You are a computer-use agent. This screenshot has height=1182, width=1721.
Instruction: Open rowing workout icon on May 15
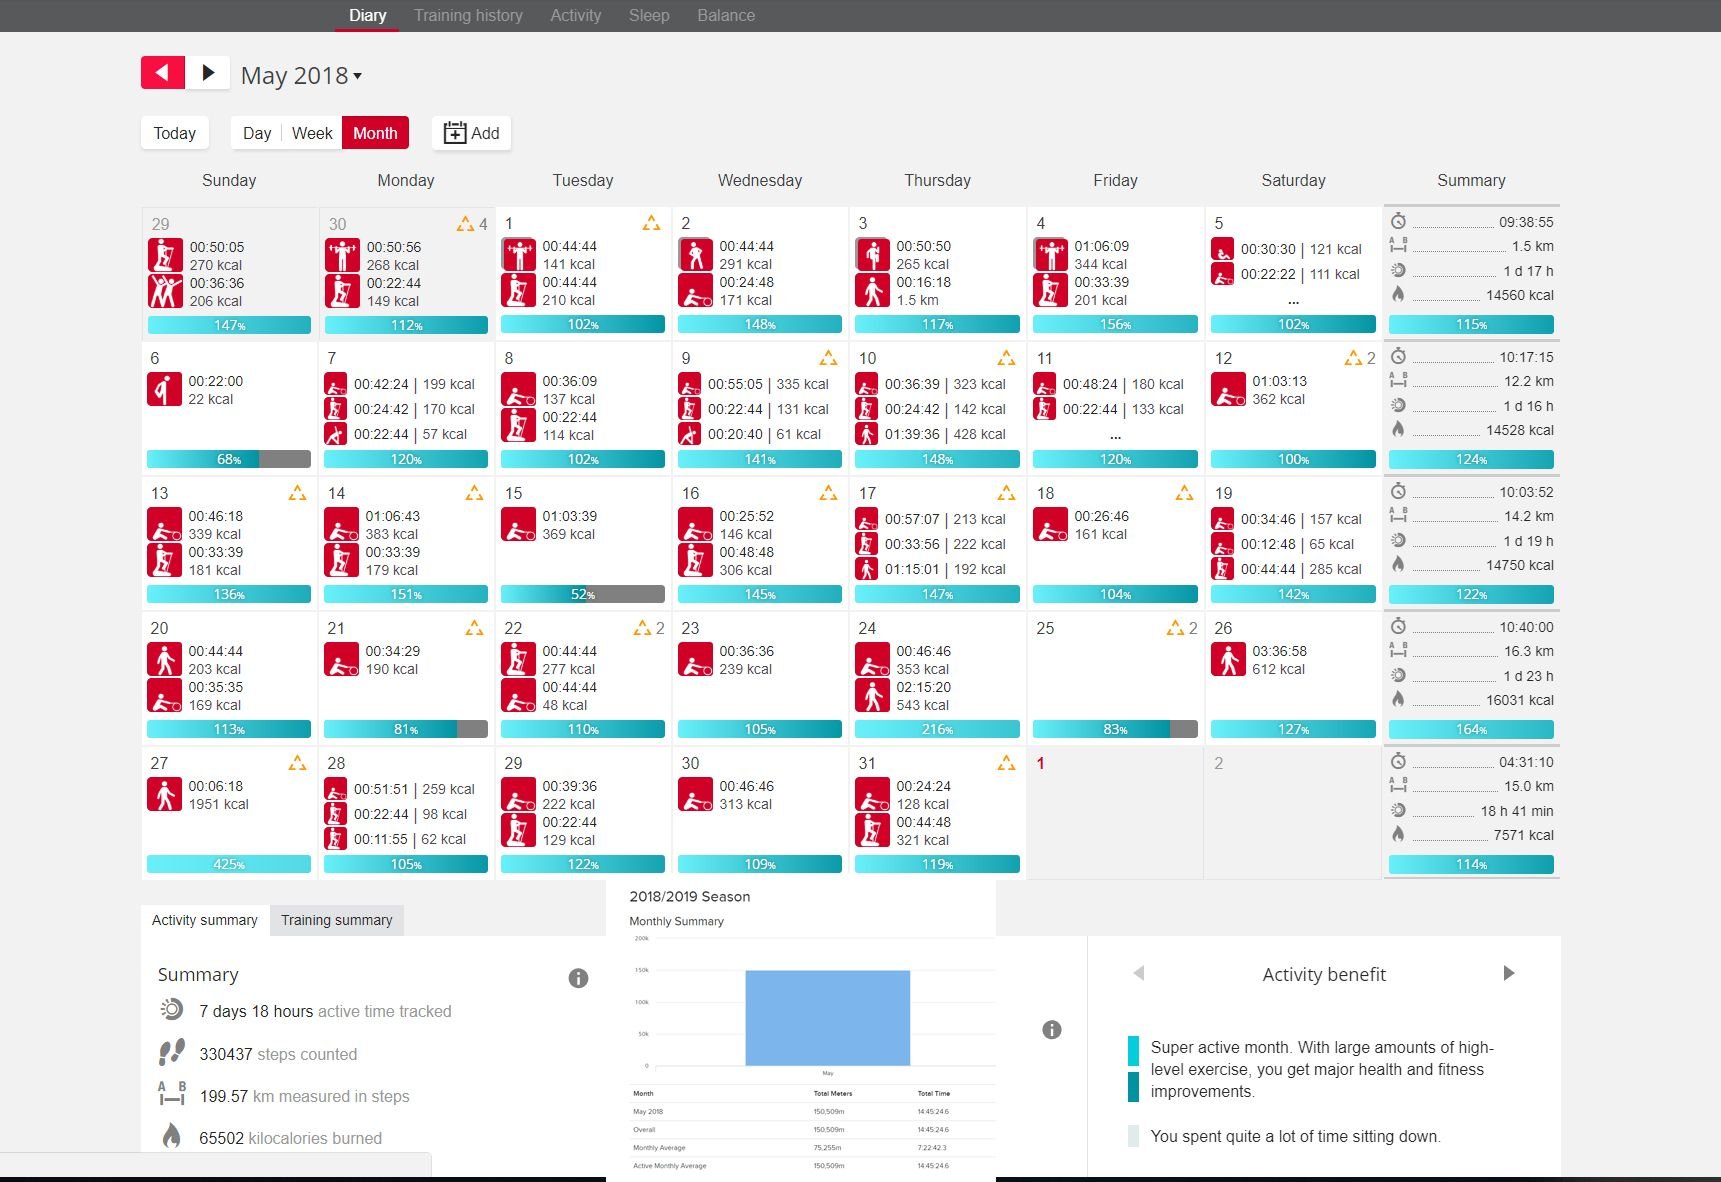point(518,525)
